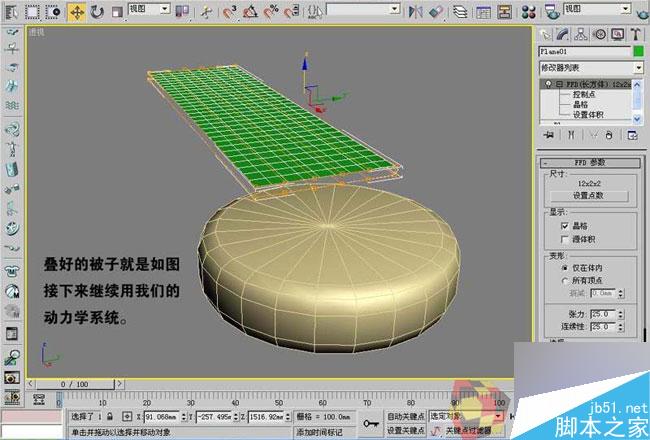Click the 设置关键点 set key button
This screenshot has width=650, height=440.
[x=406, y=430]
